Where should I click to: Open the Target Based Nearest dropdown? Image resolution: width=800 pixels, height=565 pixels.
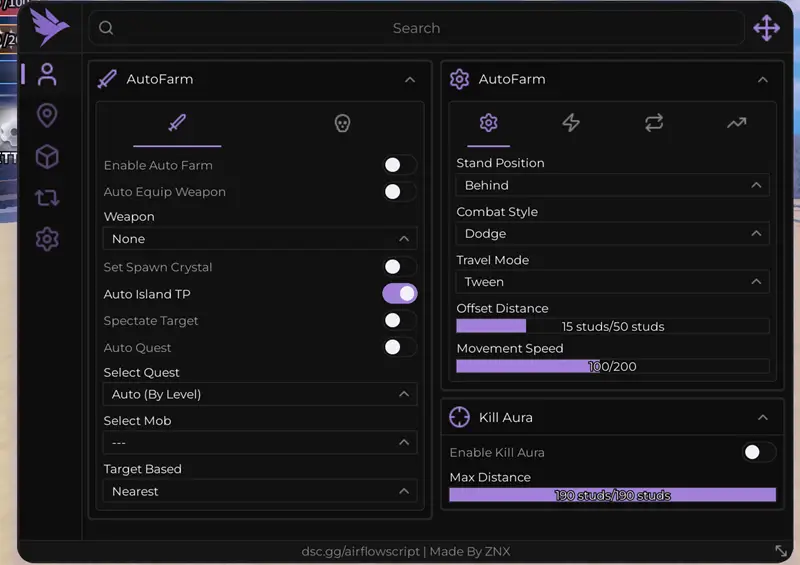[260, 491]
